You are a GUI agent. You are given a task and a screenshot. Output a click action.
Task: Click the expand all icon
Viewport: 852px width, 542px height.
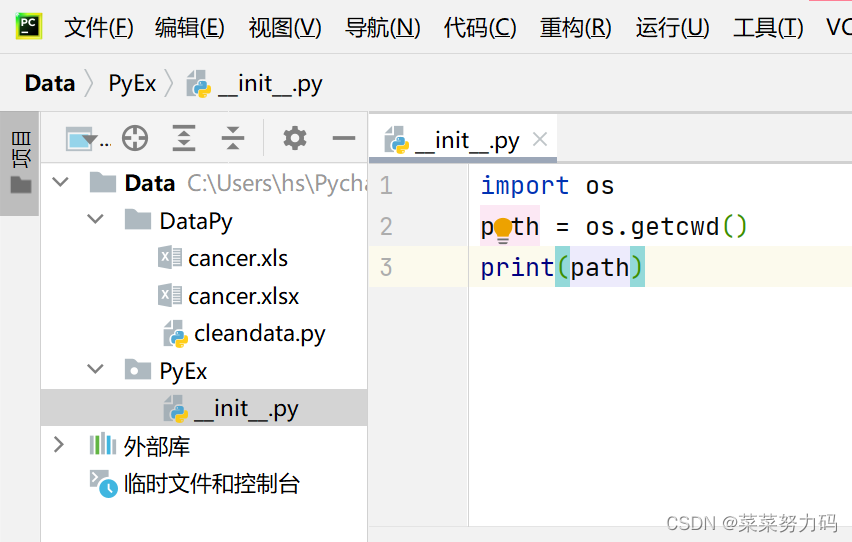[184, 138]
